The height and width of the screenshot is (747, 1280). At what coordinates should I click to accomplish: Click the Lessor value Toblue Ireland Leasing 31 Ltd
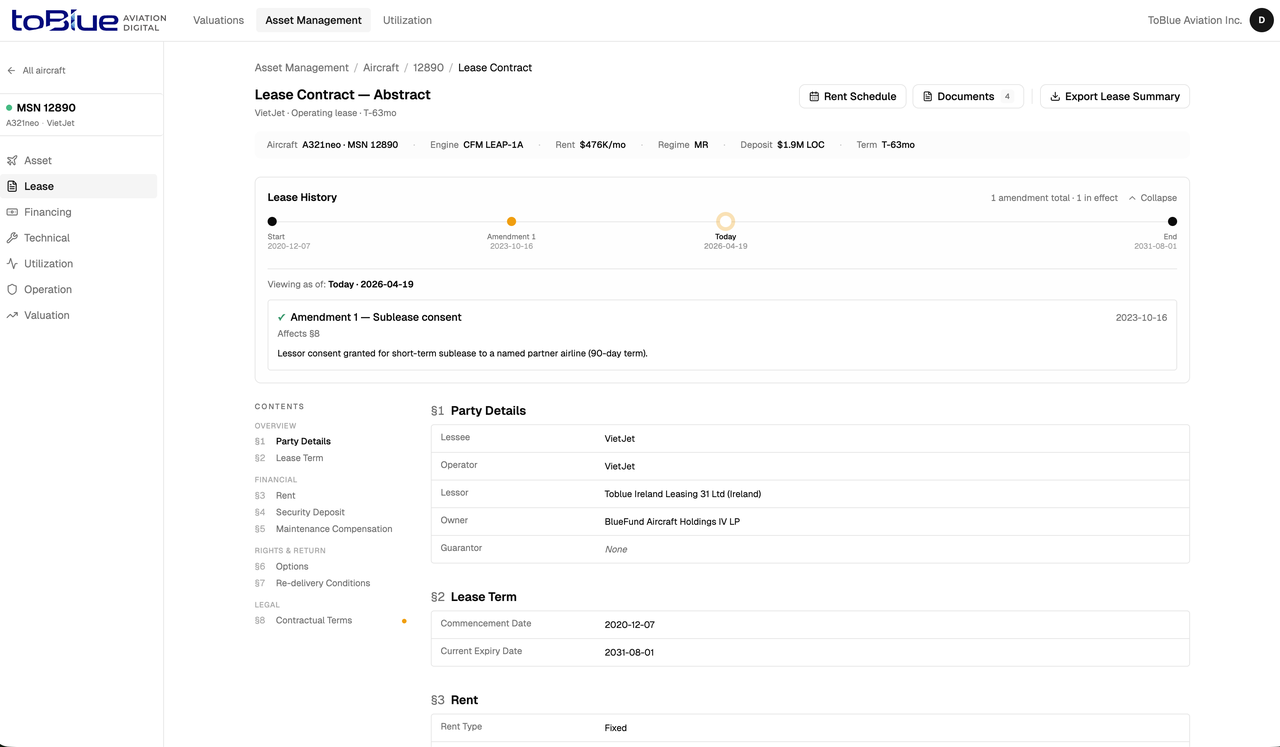click(683, 494)
